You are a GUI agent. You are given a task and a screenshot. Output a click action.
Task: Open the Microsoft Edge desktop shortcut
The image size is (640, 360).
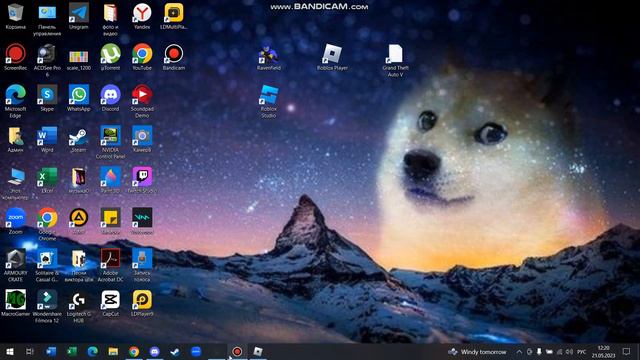pyautogui.click(x=16, y=102)
